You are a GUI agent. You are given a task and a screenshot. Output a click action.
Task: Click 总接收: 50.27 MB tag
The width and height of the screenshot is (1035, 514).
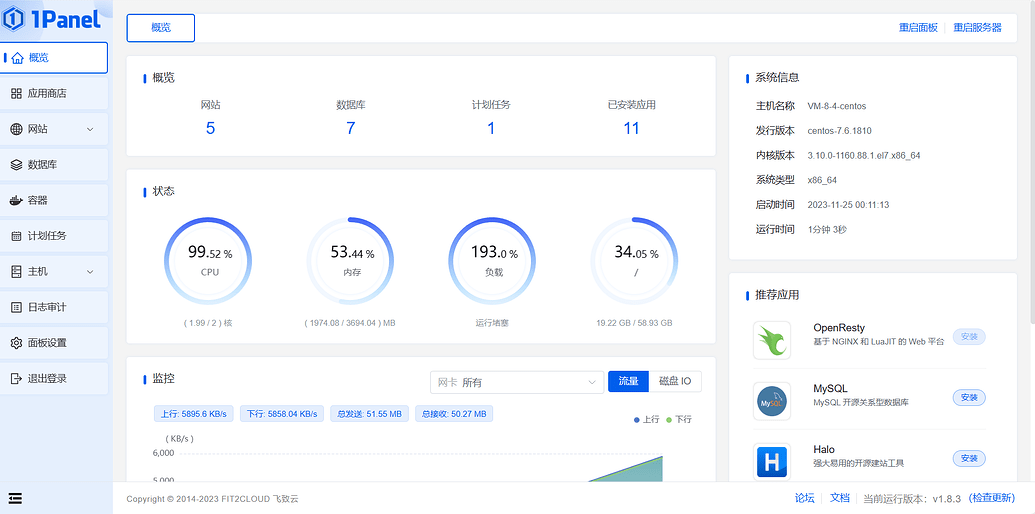tap(454, 414)
